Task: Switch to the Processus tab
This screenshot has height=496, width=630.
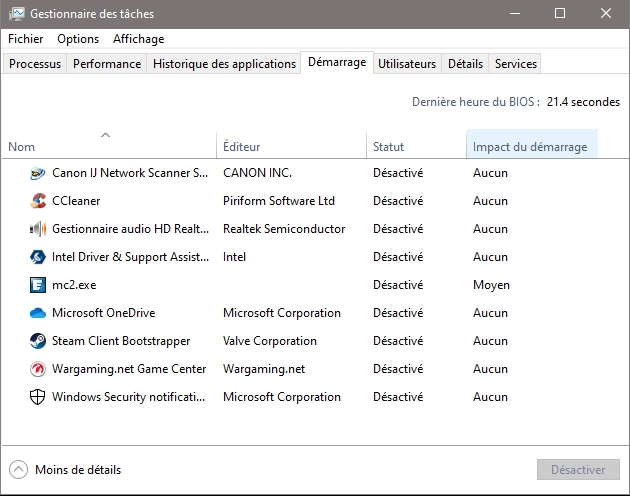Action: [x=35, y=64]
